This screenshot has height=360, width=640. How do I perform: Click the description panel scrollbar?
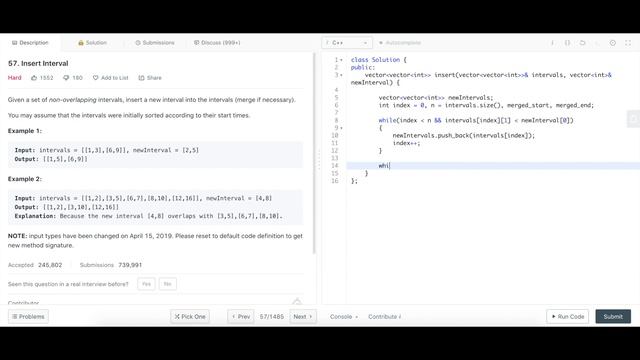(x=314, y=153)
